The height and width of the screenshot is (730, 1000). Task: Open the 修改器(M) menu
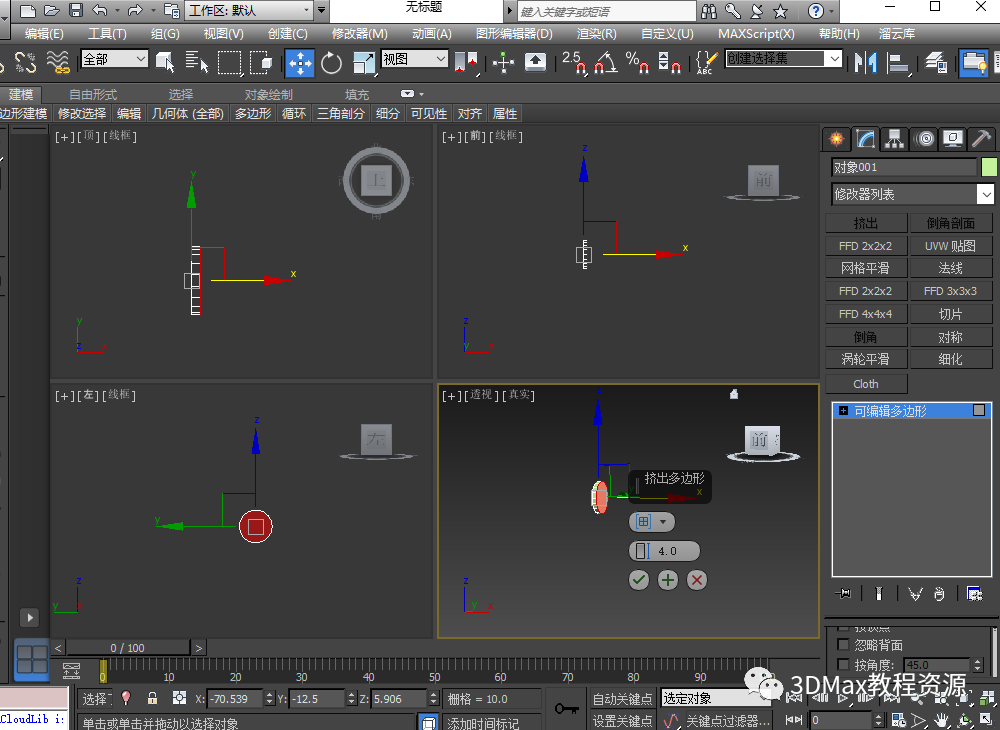(359, 34)
